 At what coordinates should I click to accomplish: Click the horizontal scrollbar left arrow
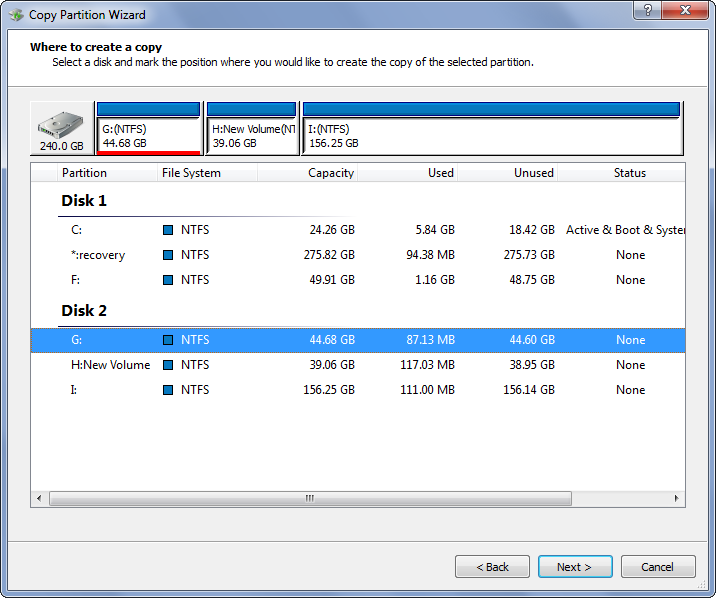point(39,498)
